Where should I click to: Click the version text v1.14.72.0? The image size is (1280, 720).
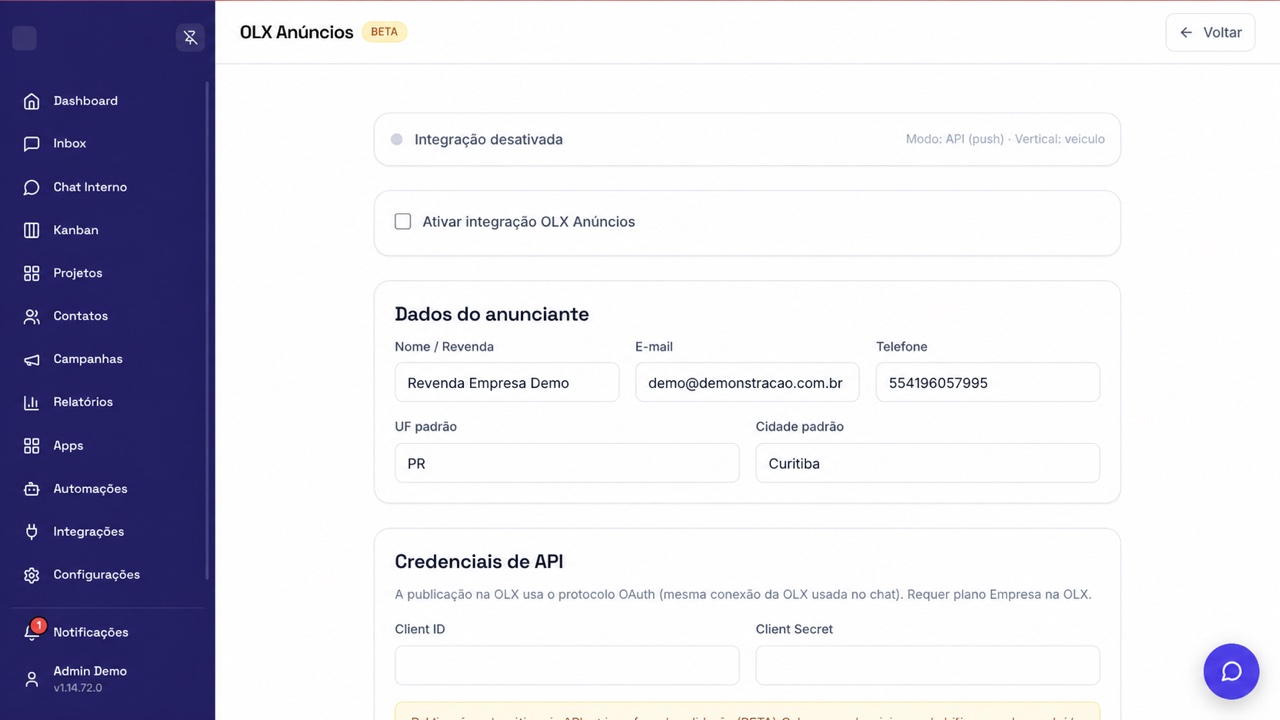coord(78,688)
